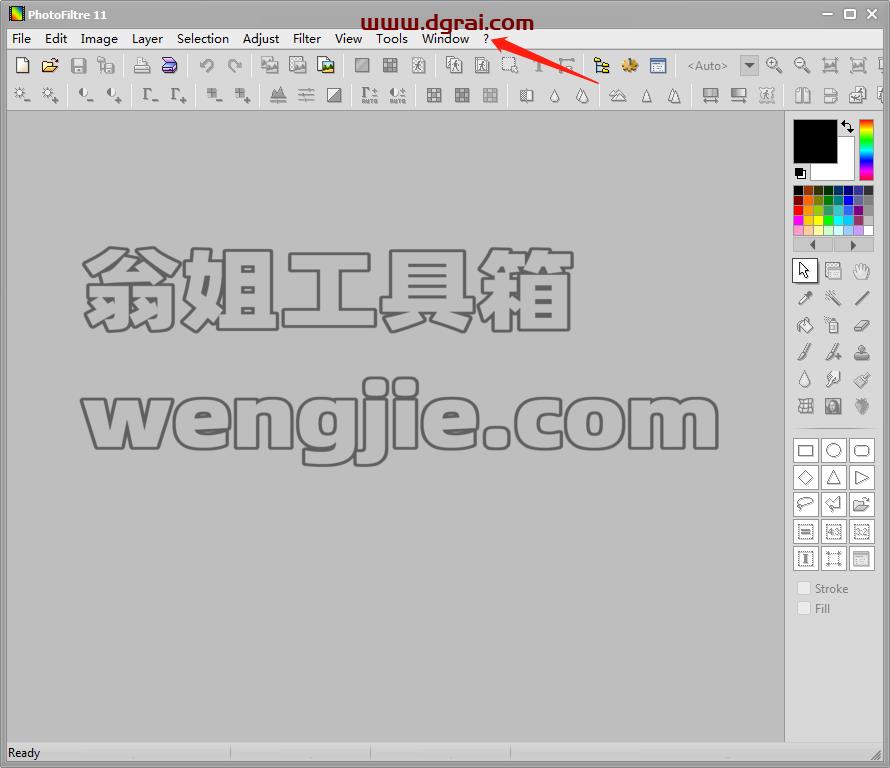890x768 pixels.
Task: Select the Fill paint bucket tool
Action: point(805,325)
